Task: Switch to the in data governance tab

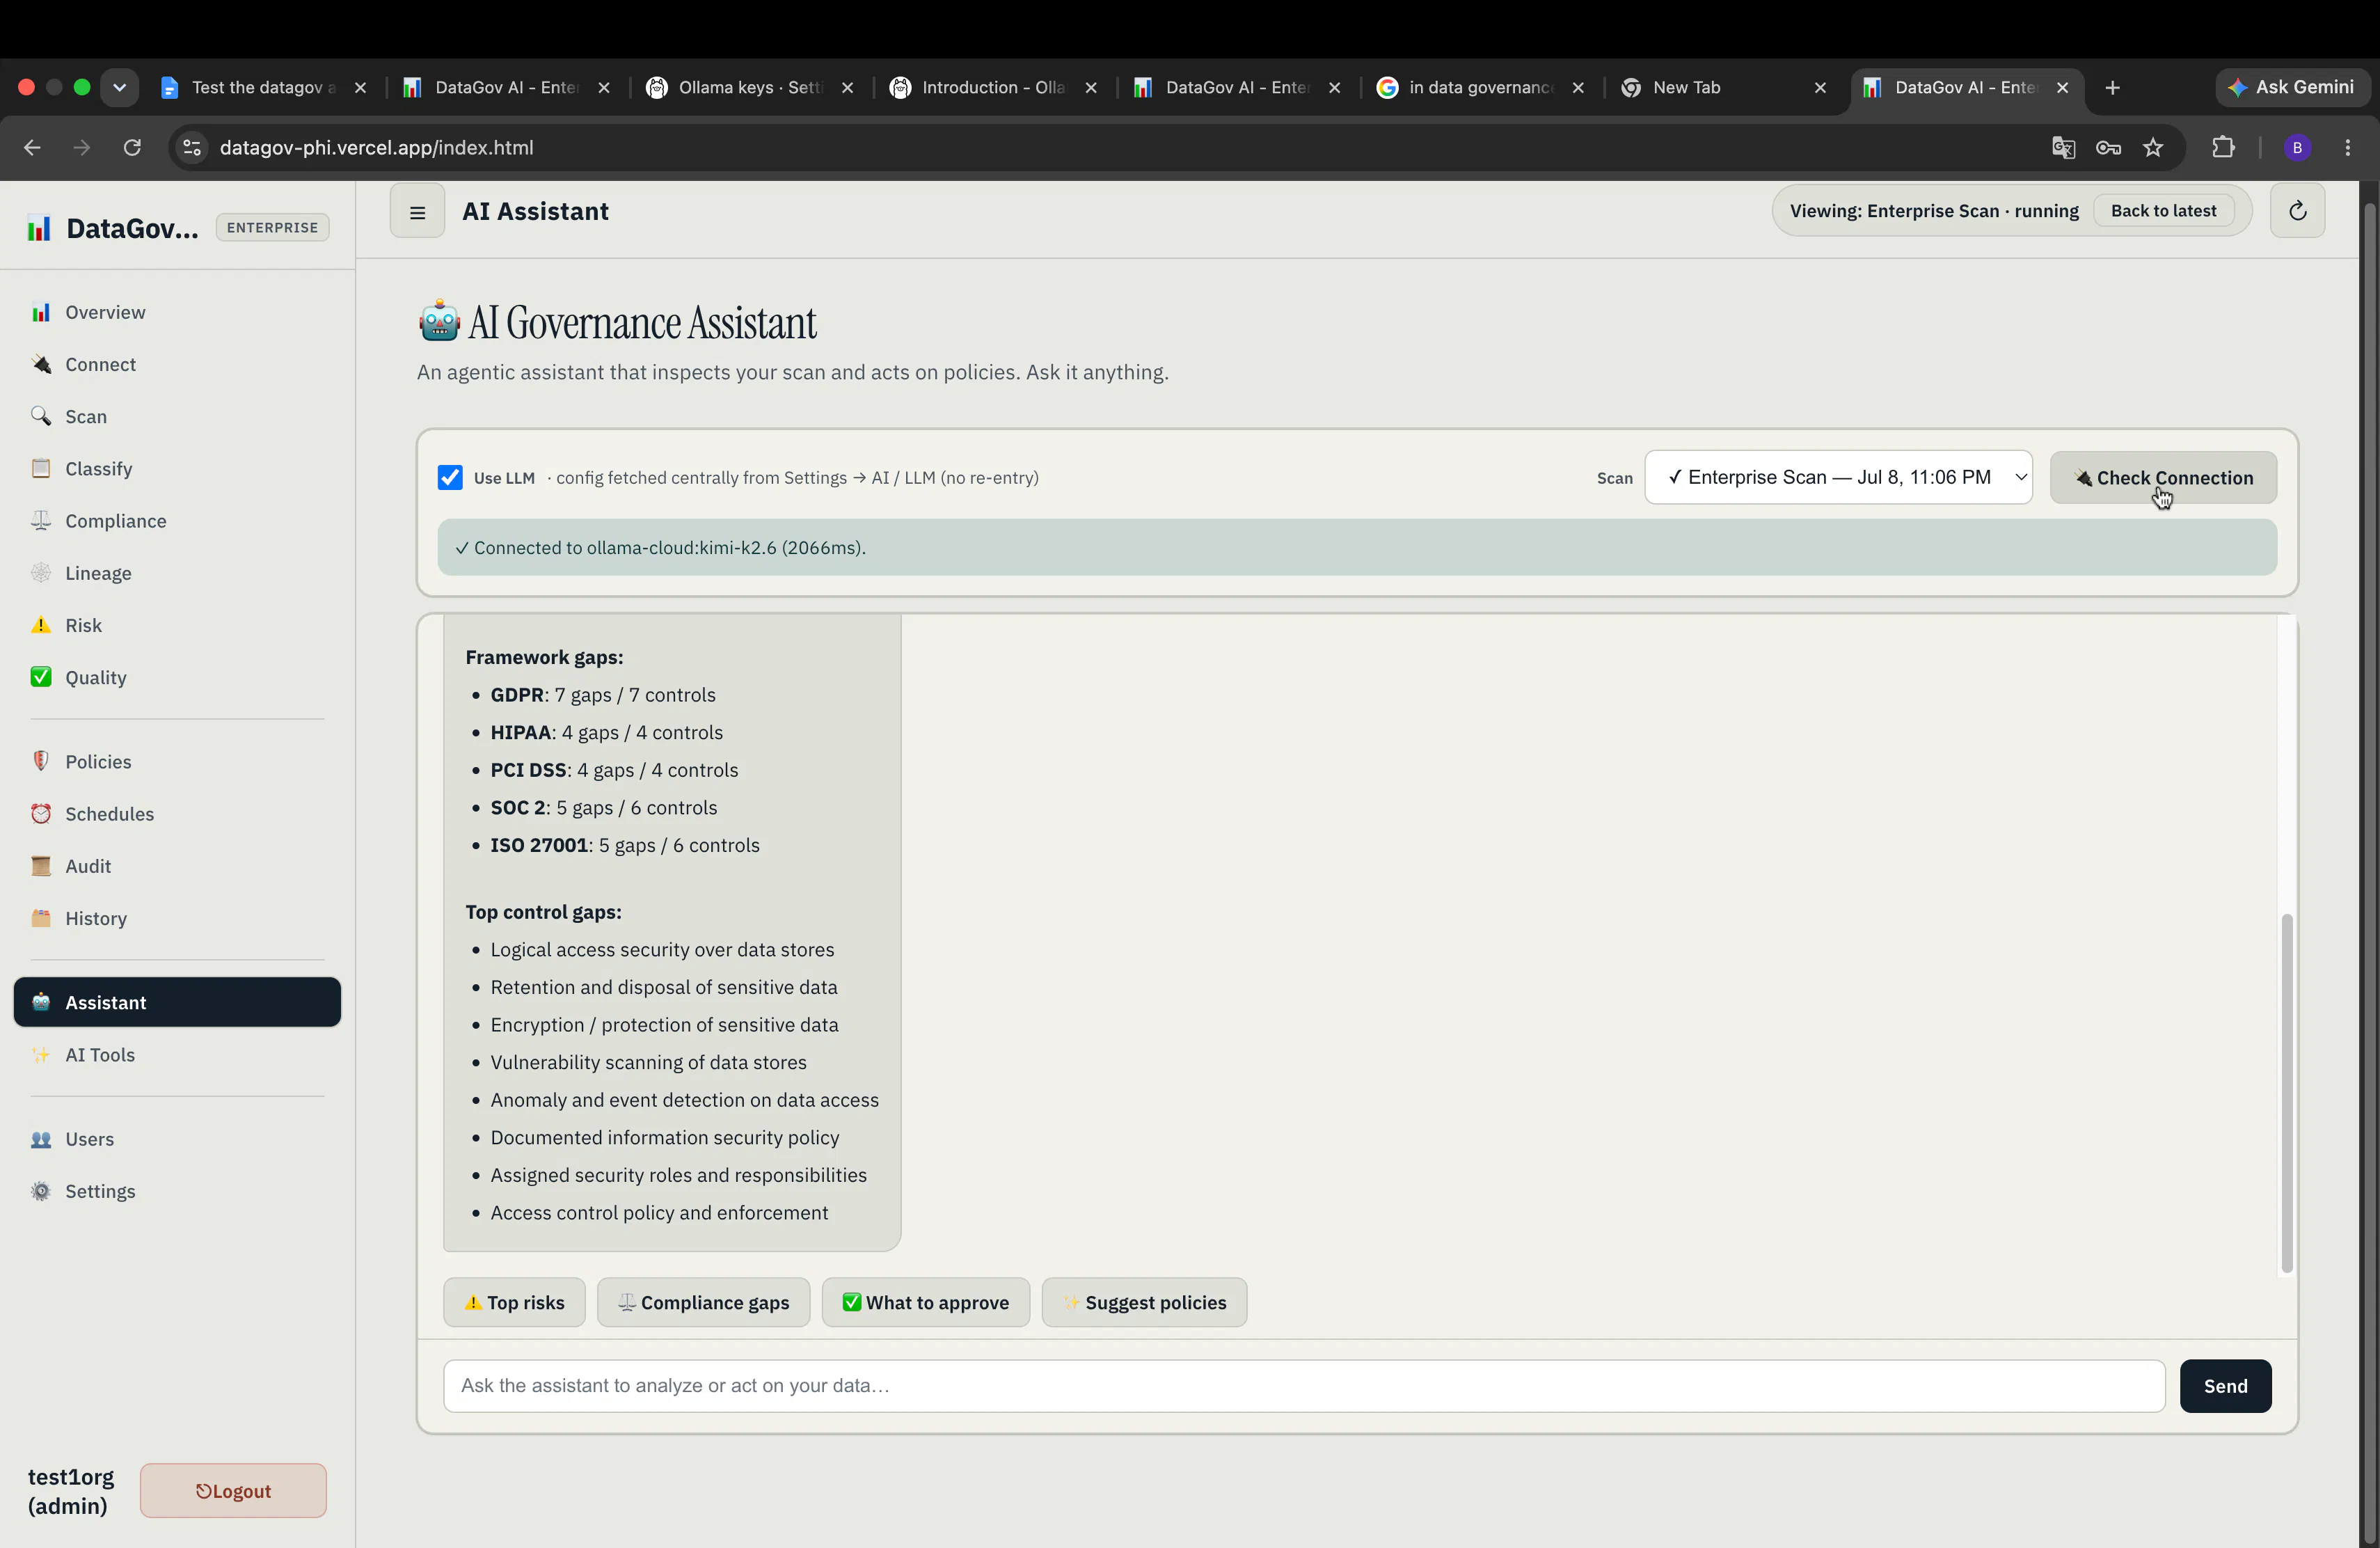Action: (x=1480, y=87)
